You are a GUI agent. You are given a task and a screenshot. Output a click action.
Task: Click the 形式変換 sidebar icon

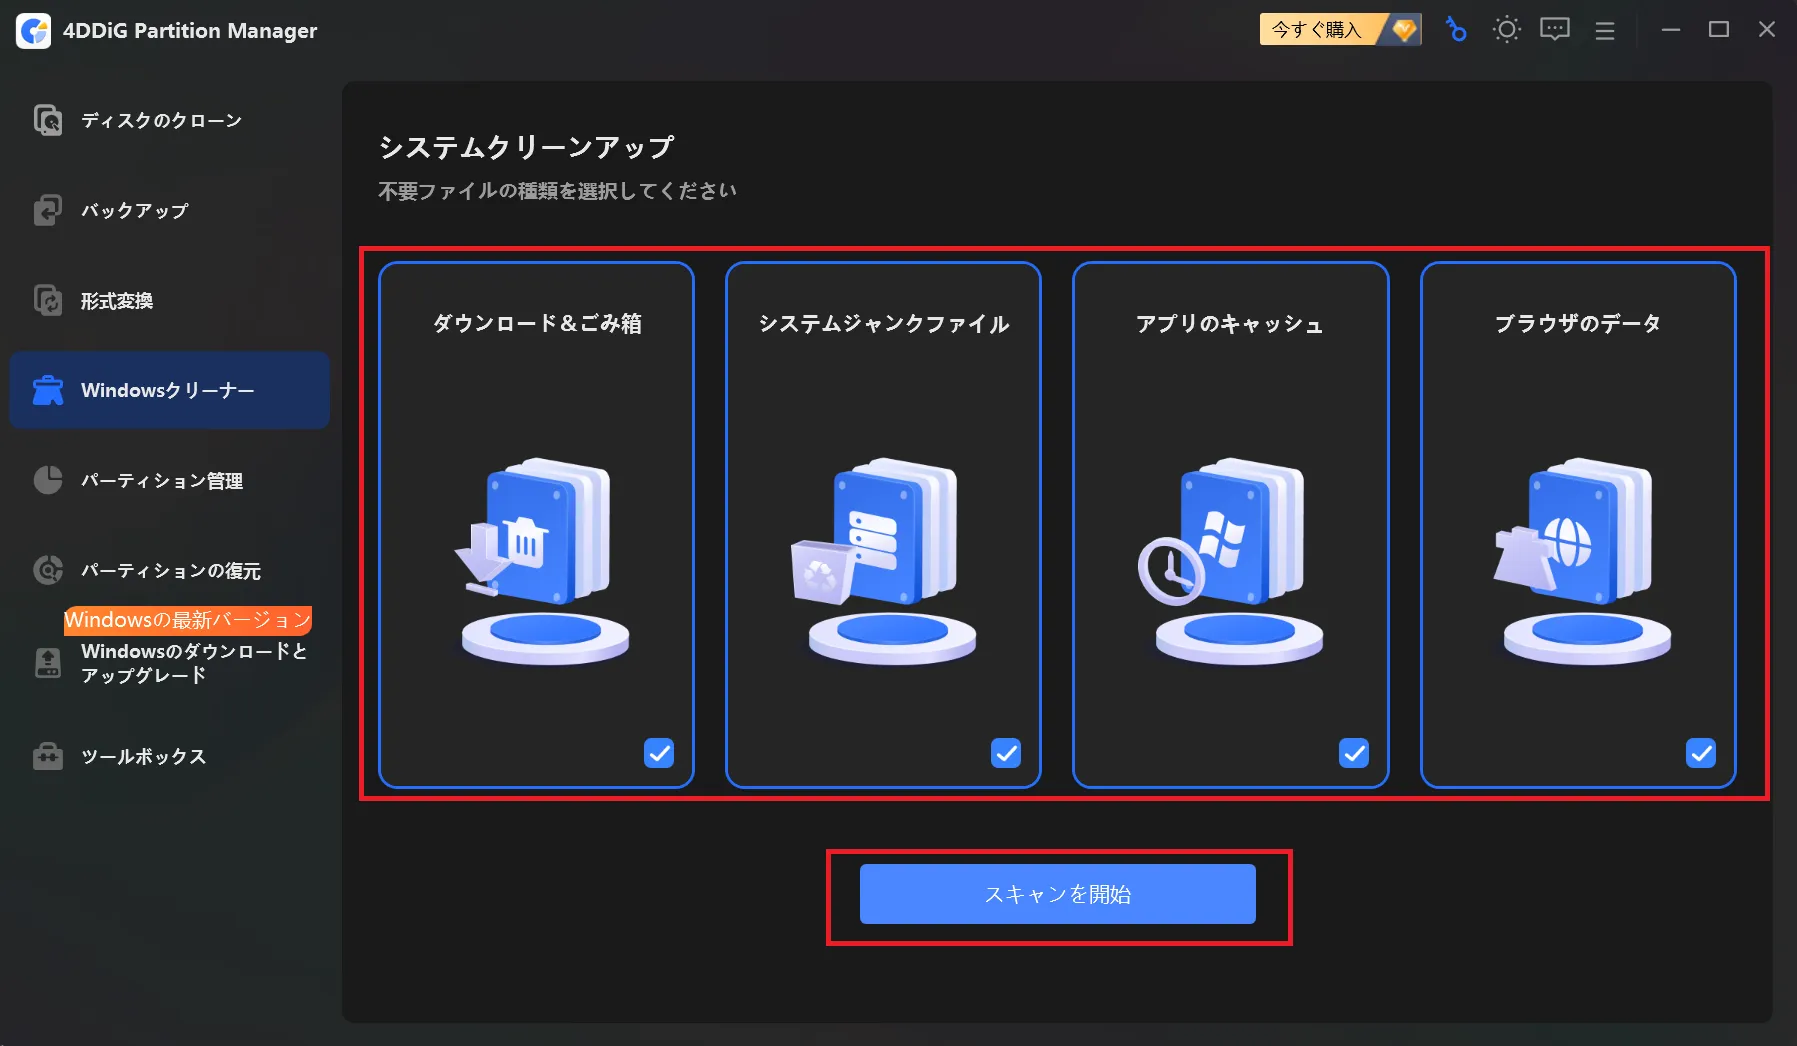coord(48,300)
